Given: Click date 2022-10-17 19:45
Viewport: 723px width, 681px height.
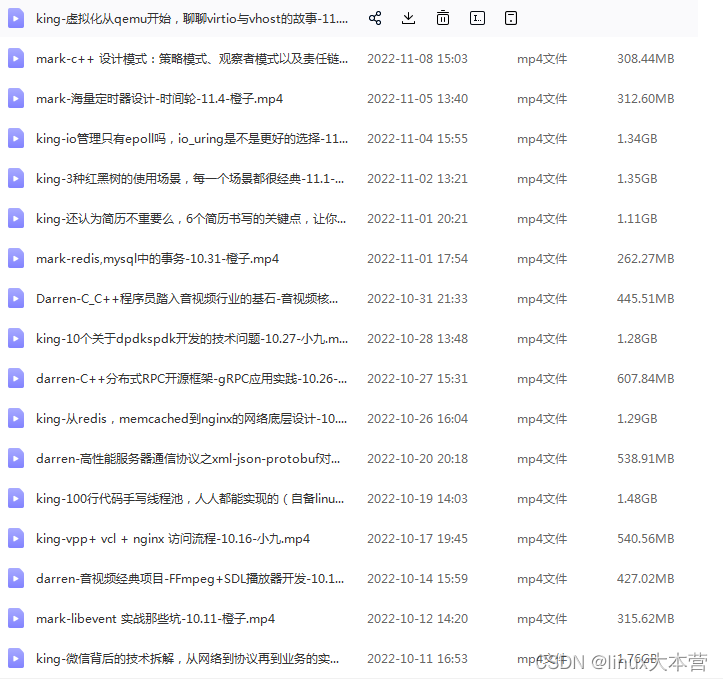Looking at the screenshot, I should tap(417, 539).
